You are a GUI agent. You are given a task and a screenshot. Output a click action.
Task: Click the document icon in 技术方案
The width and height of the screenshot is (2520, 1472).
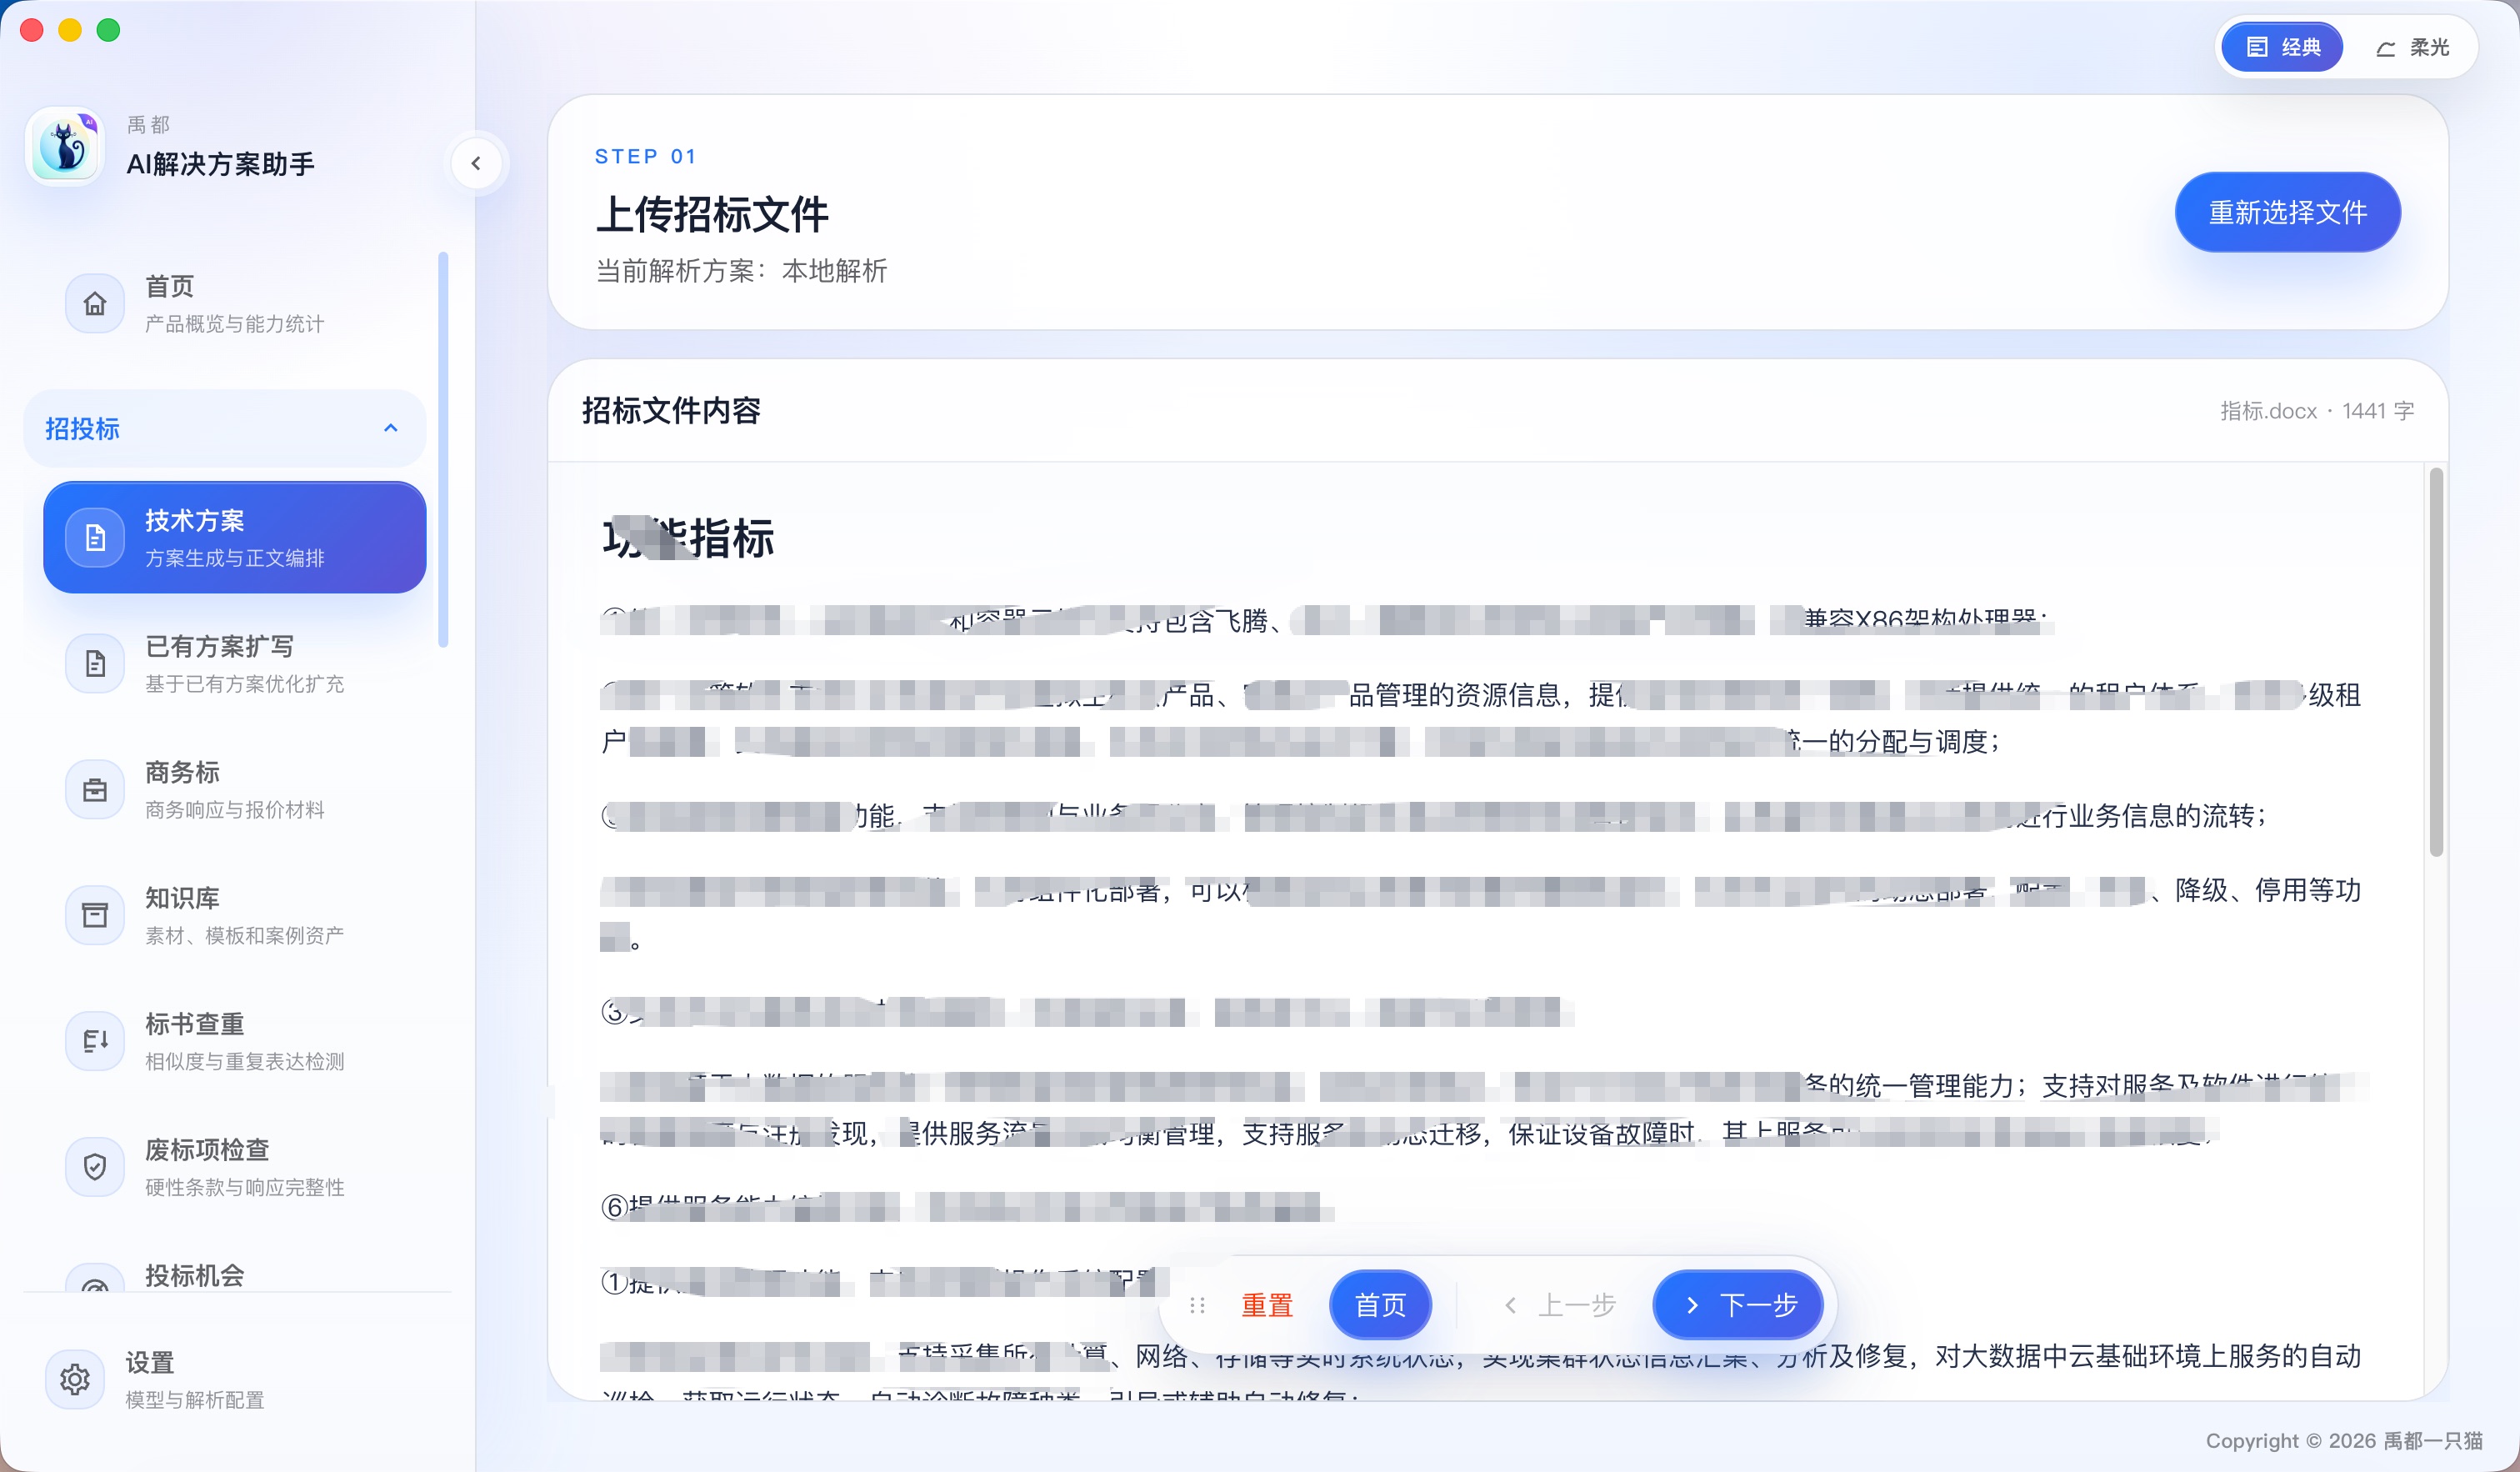95,538
